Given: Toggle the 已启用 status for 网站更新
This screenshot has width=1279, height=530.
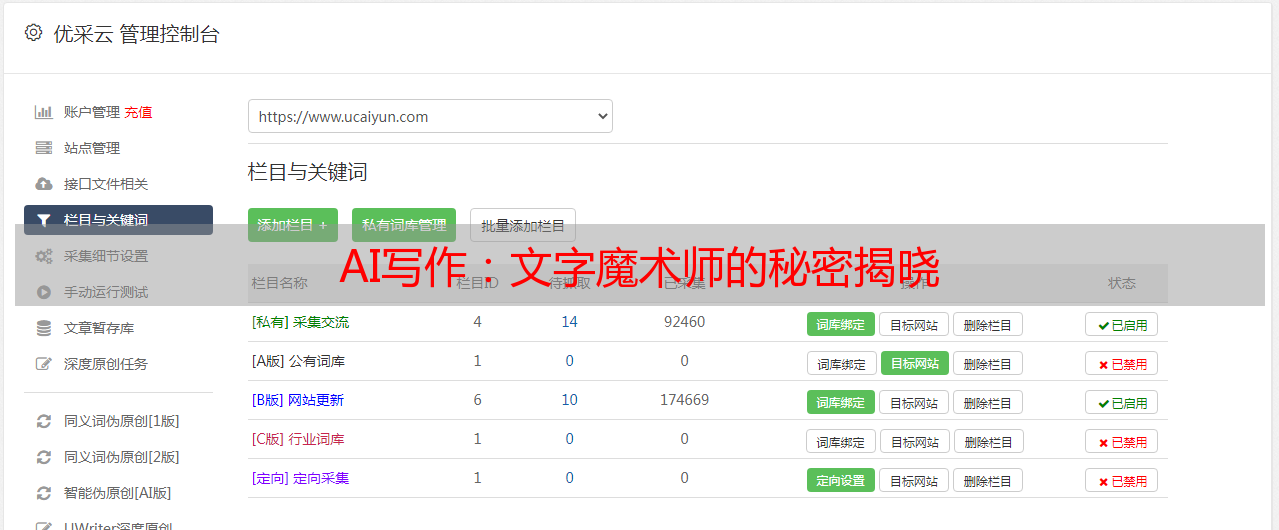Looking at the screenshot, I should click(1122, 402).
